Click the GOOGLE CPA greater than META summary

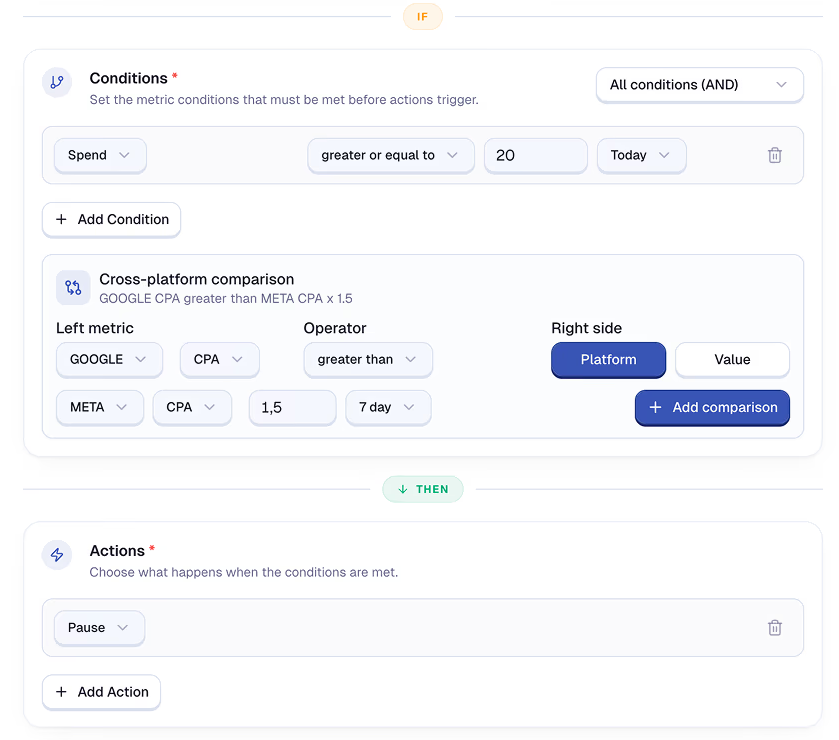226,299
